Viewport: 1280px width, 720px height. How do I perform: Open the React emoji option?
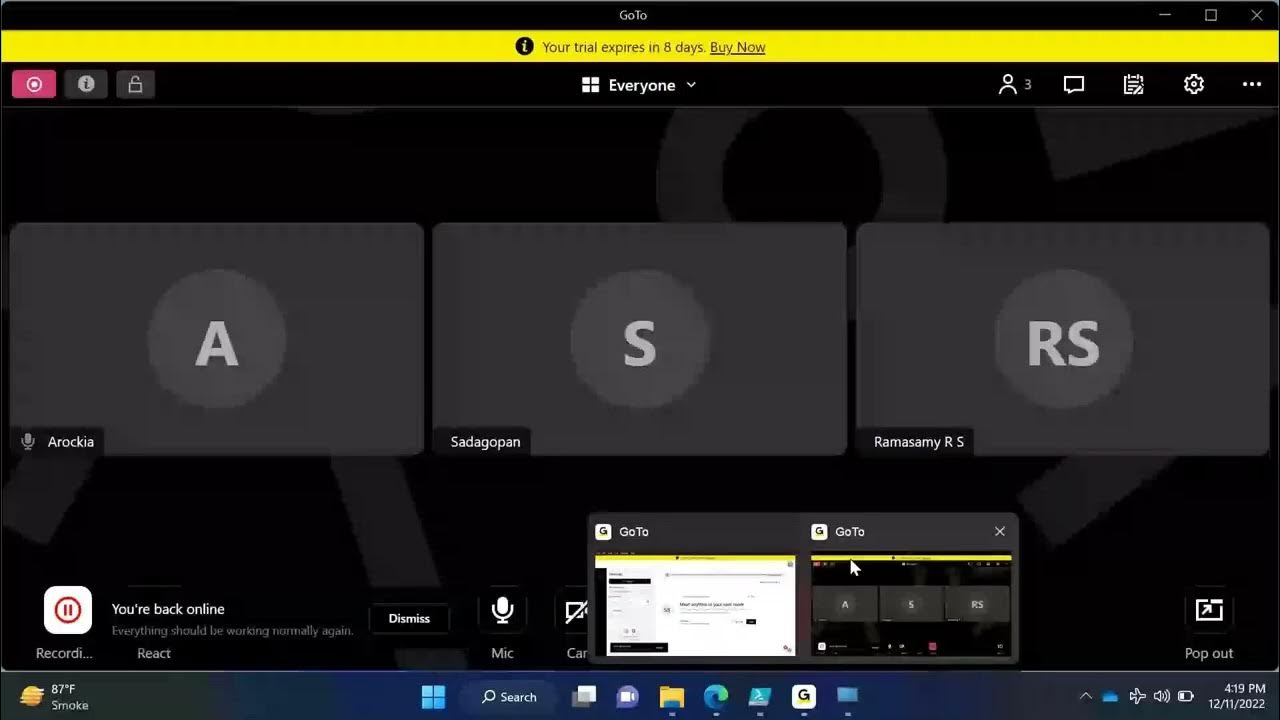tap(154, 653)
